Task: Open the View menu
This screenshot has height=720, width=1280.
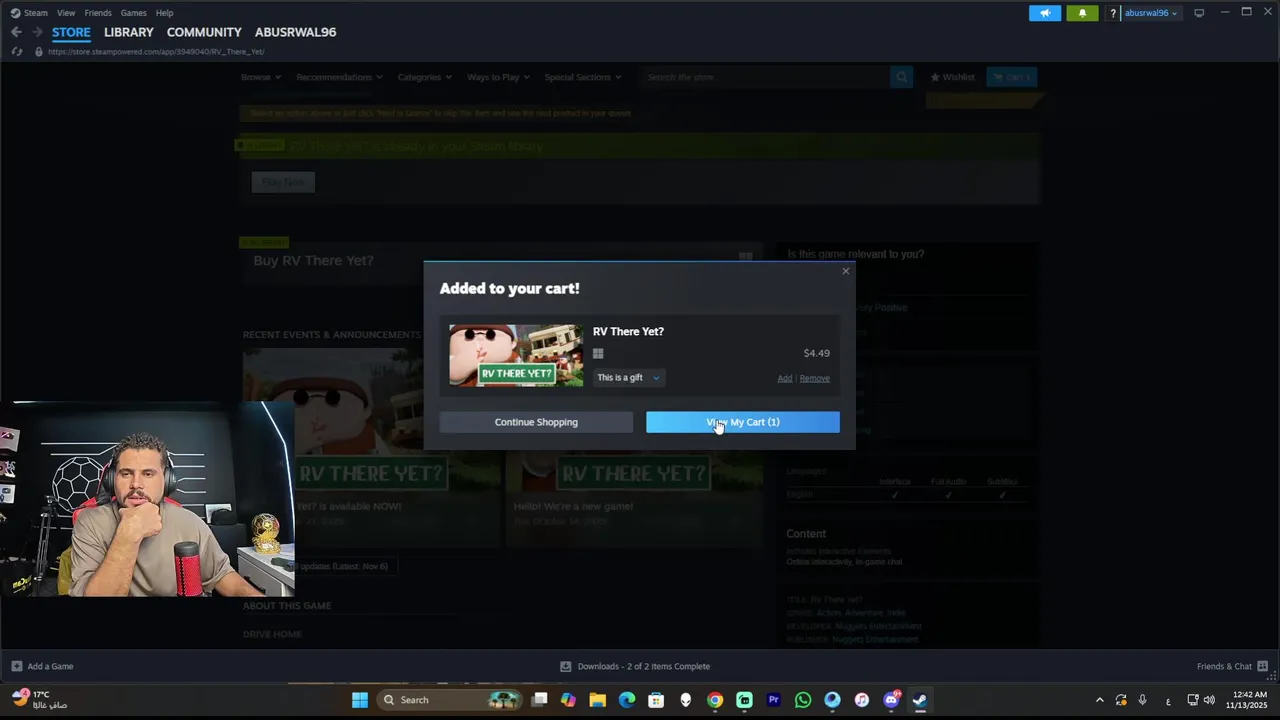Action: 66,13
